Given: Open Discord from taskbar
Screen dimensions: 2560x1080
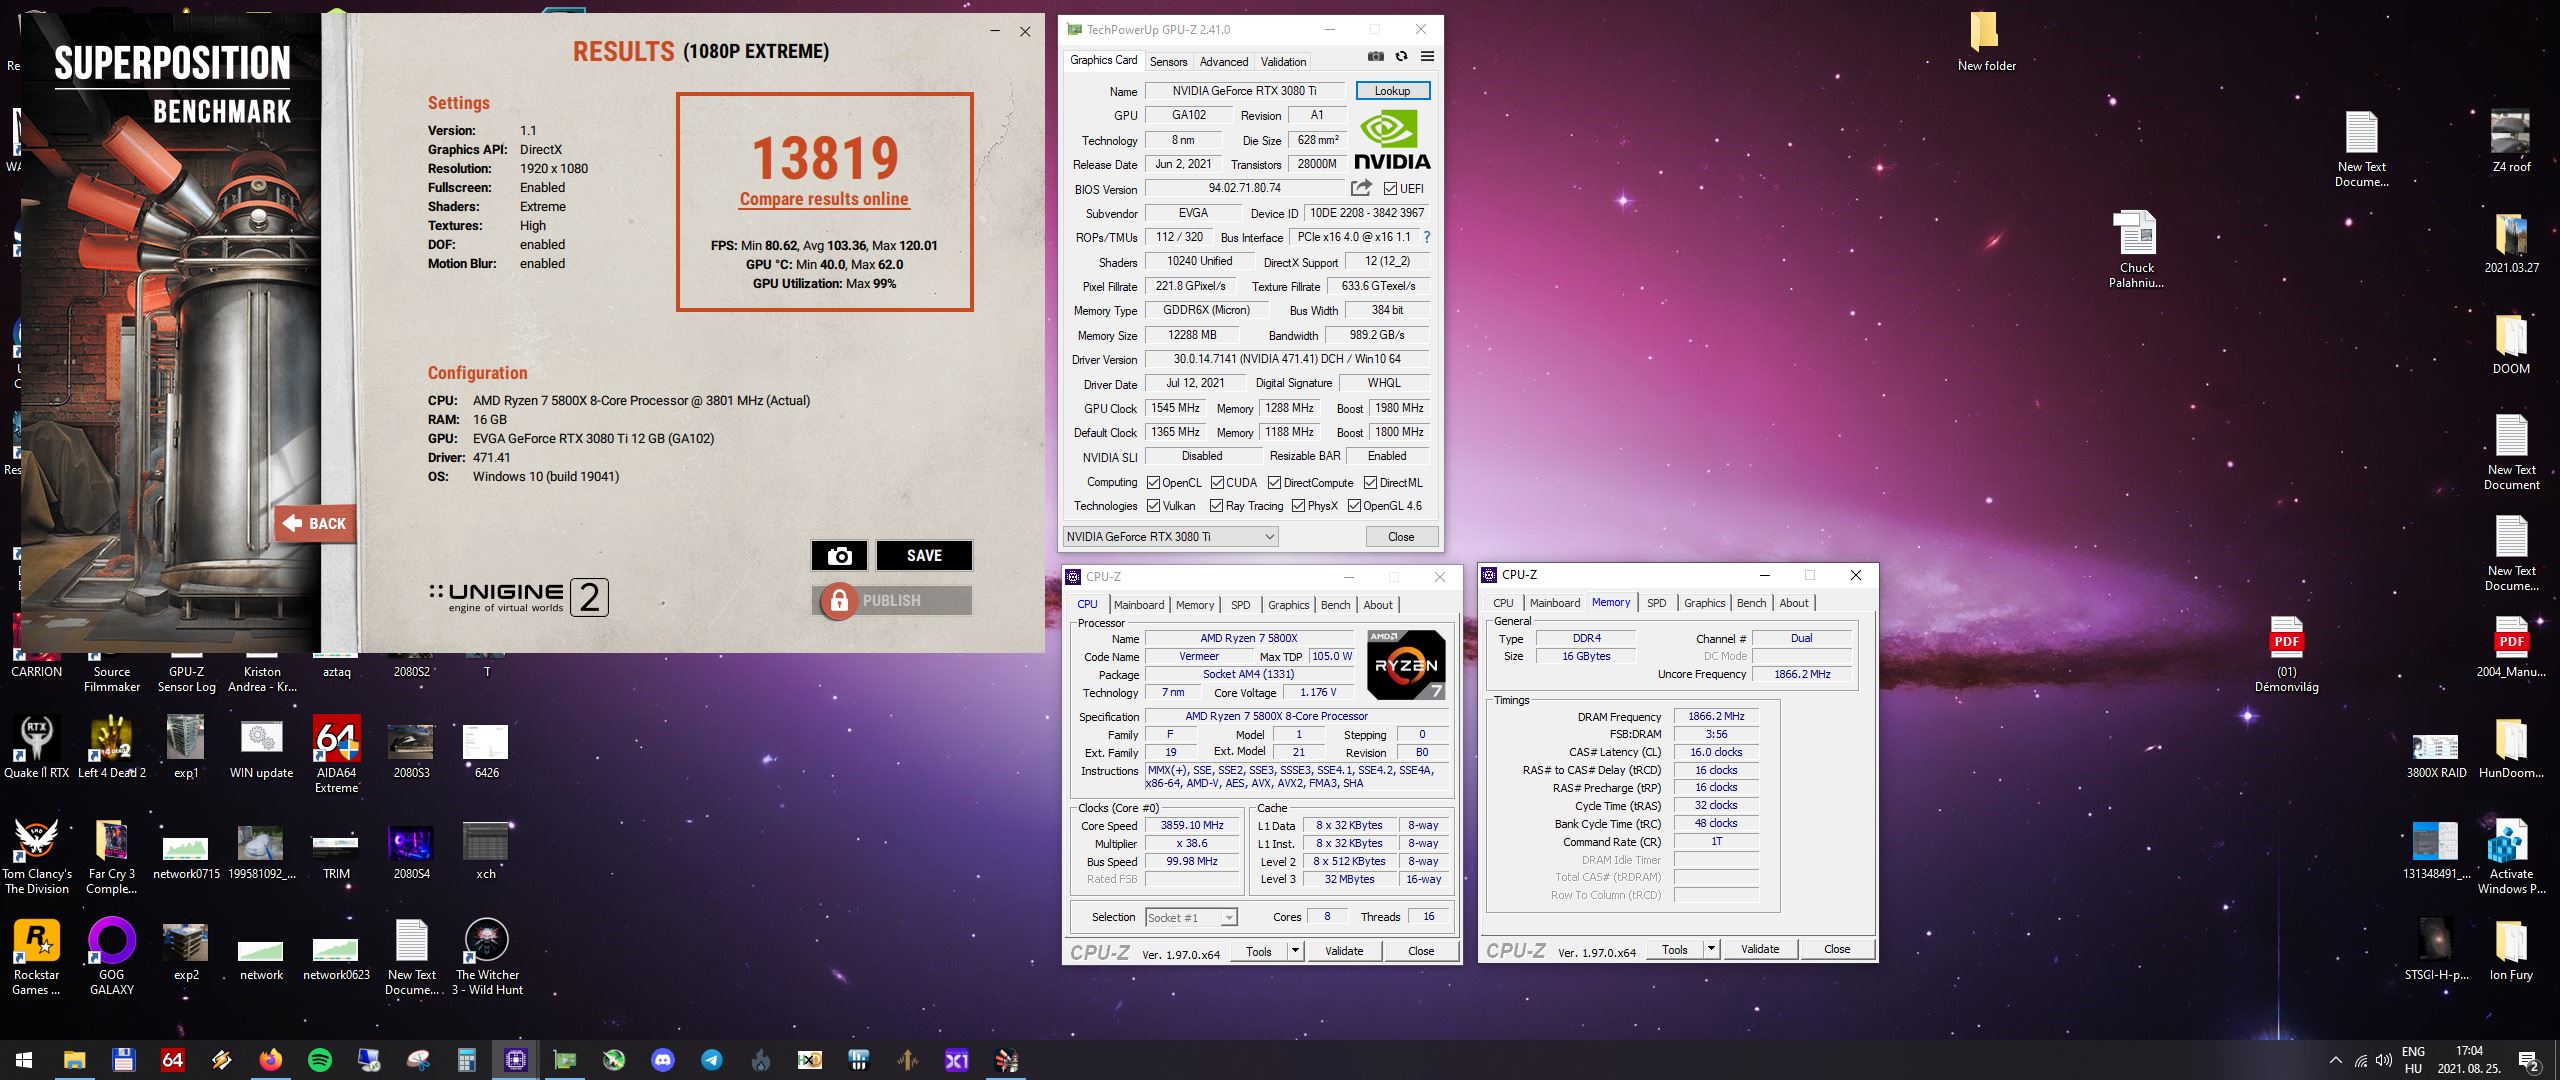Looking at the screenshot, I should coord(663,1060).
